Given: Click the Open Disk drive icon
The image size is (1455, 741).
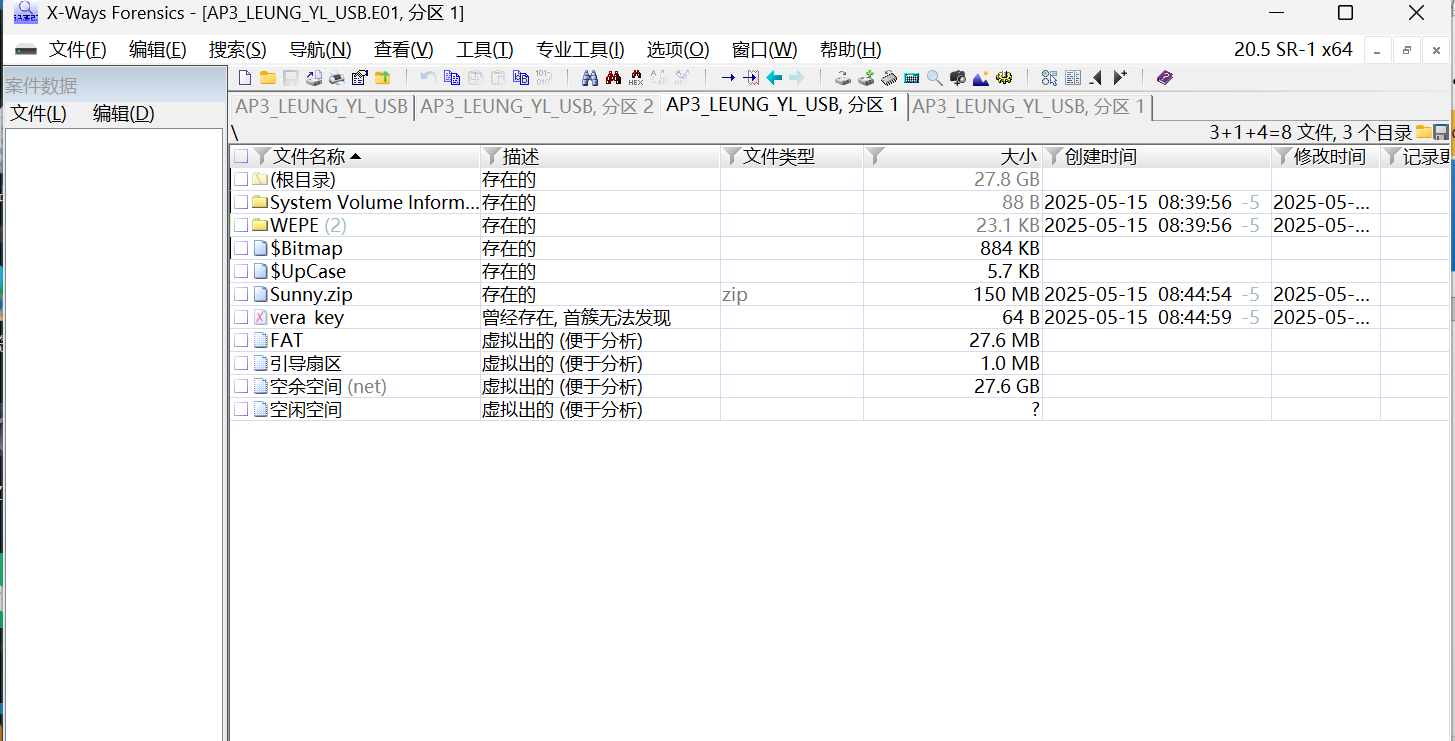Looking at the screenshot, I should (843, 78).
